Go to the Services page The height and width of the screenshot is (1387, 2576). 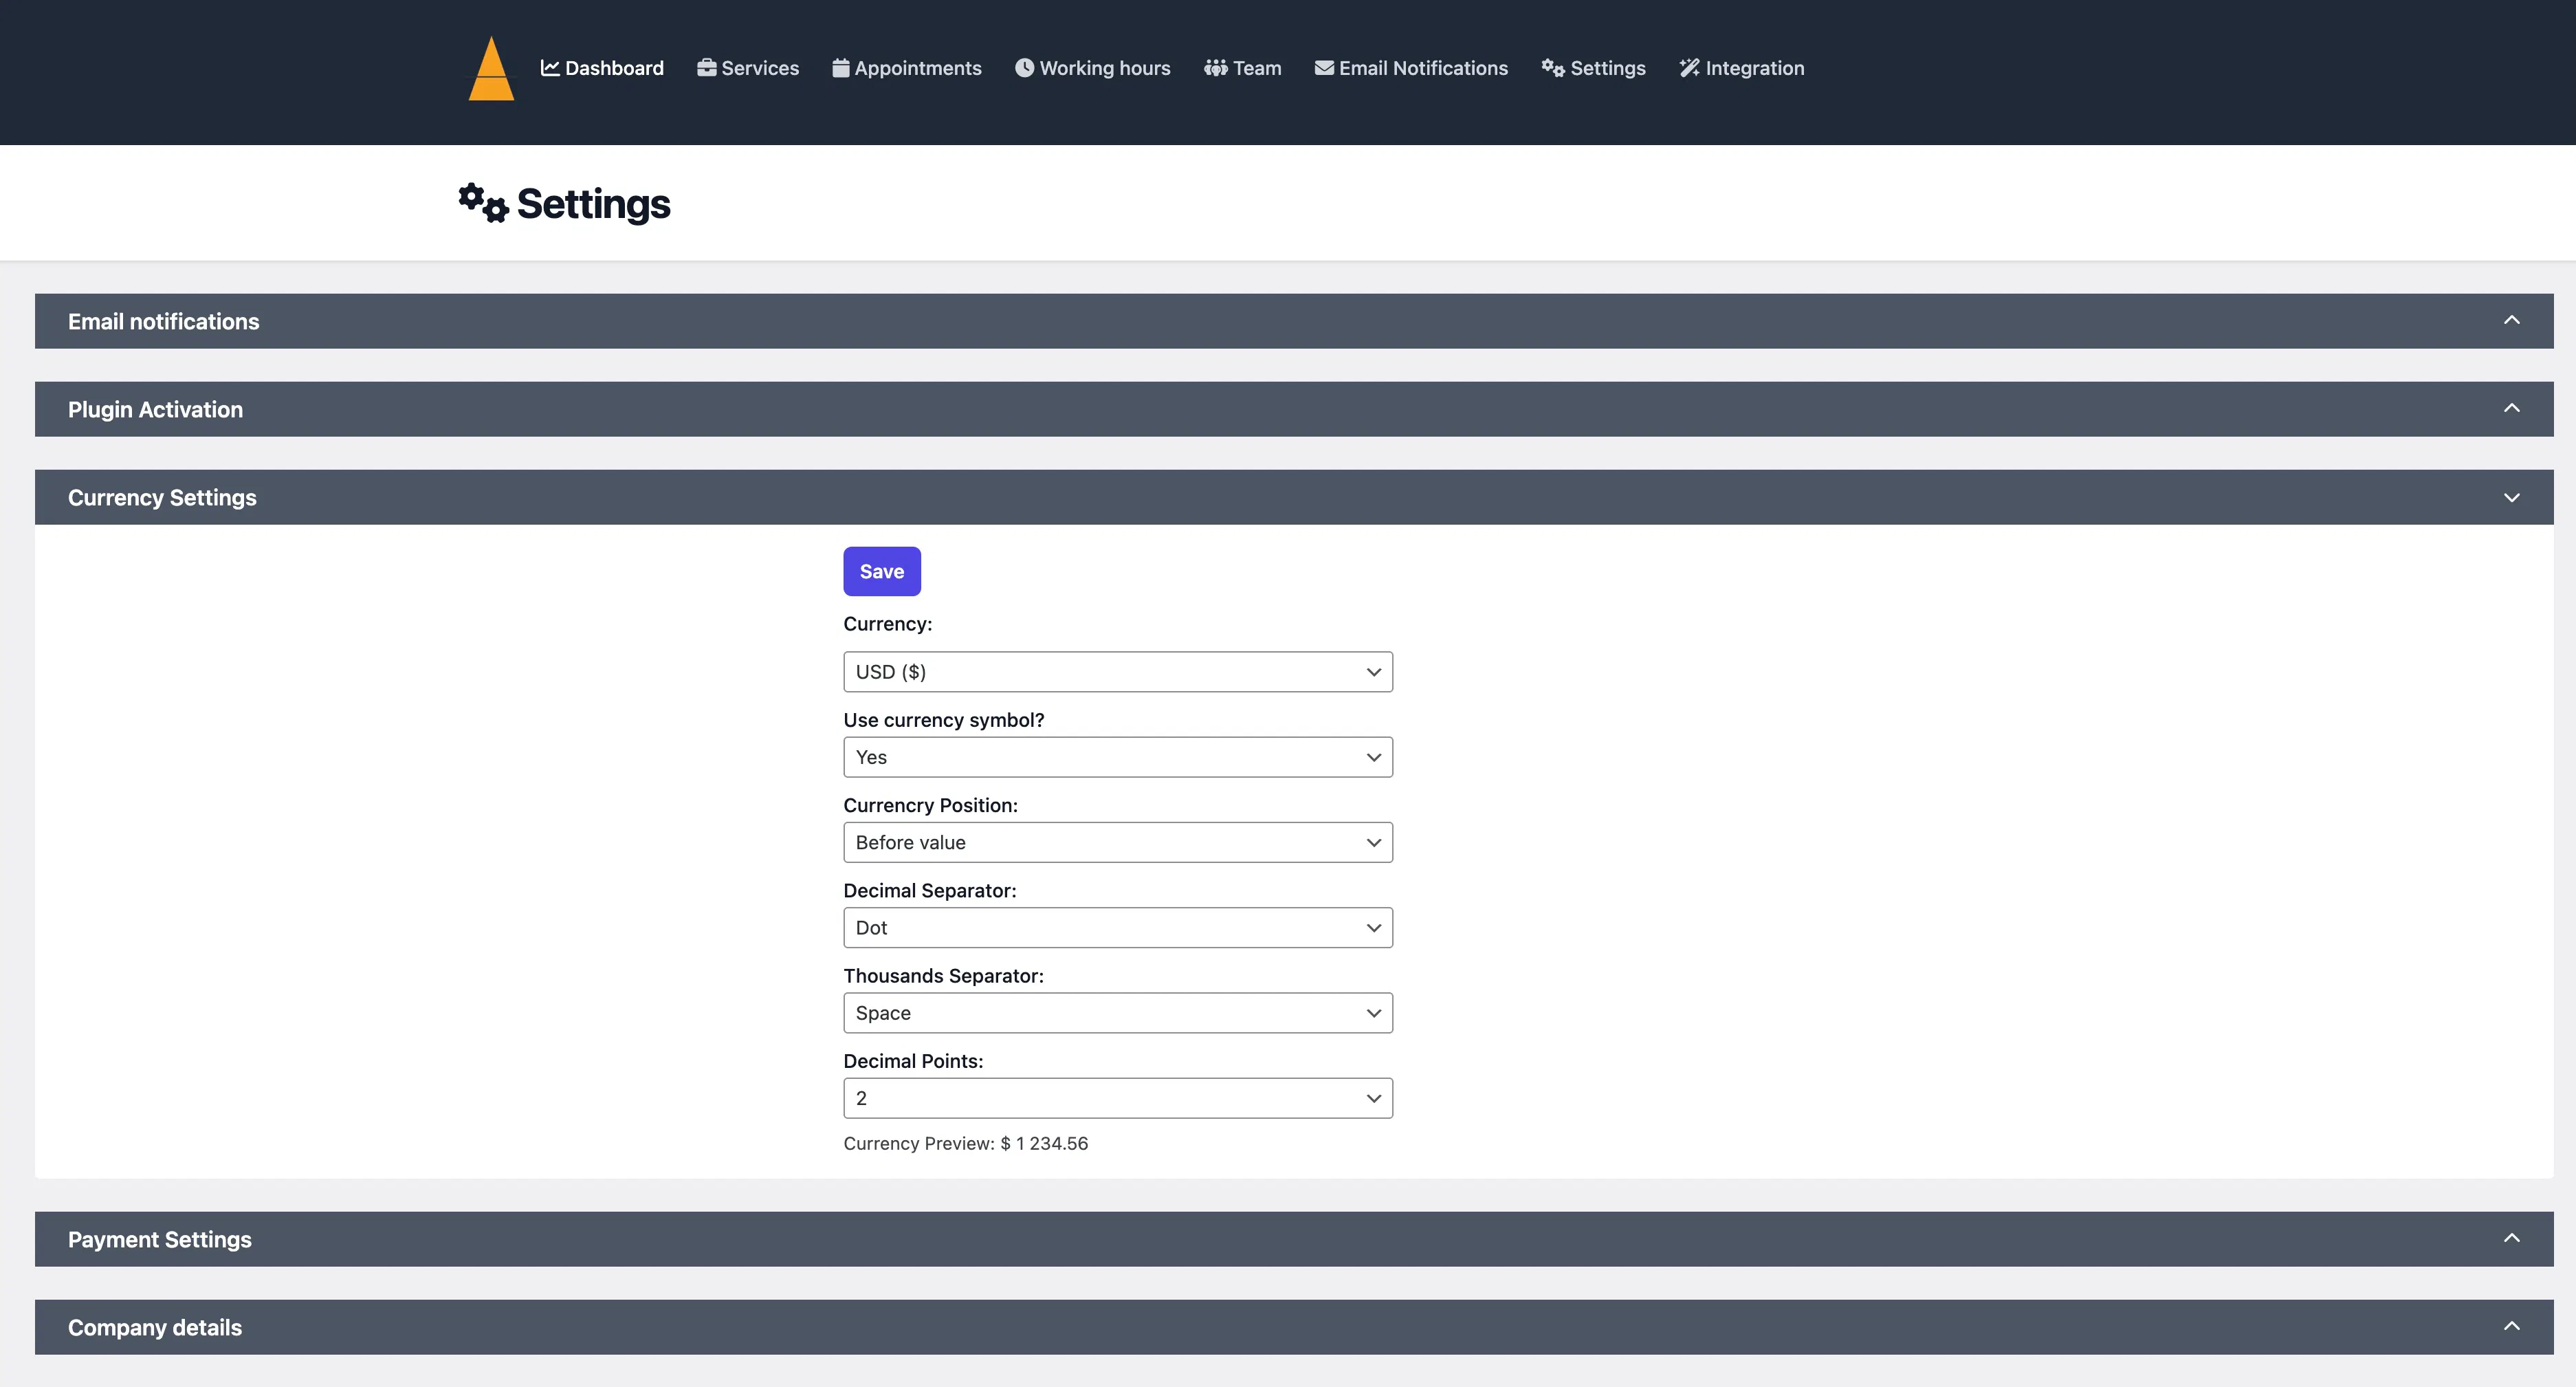coord(748,68)
